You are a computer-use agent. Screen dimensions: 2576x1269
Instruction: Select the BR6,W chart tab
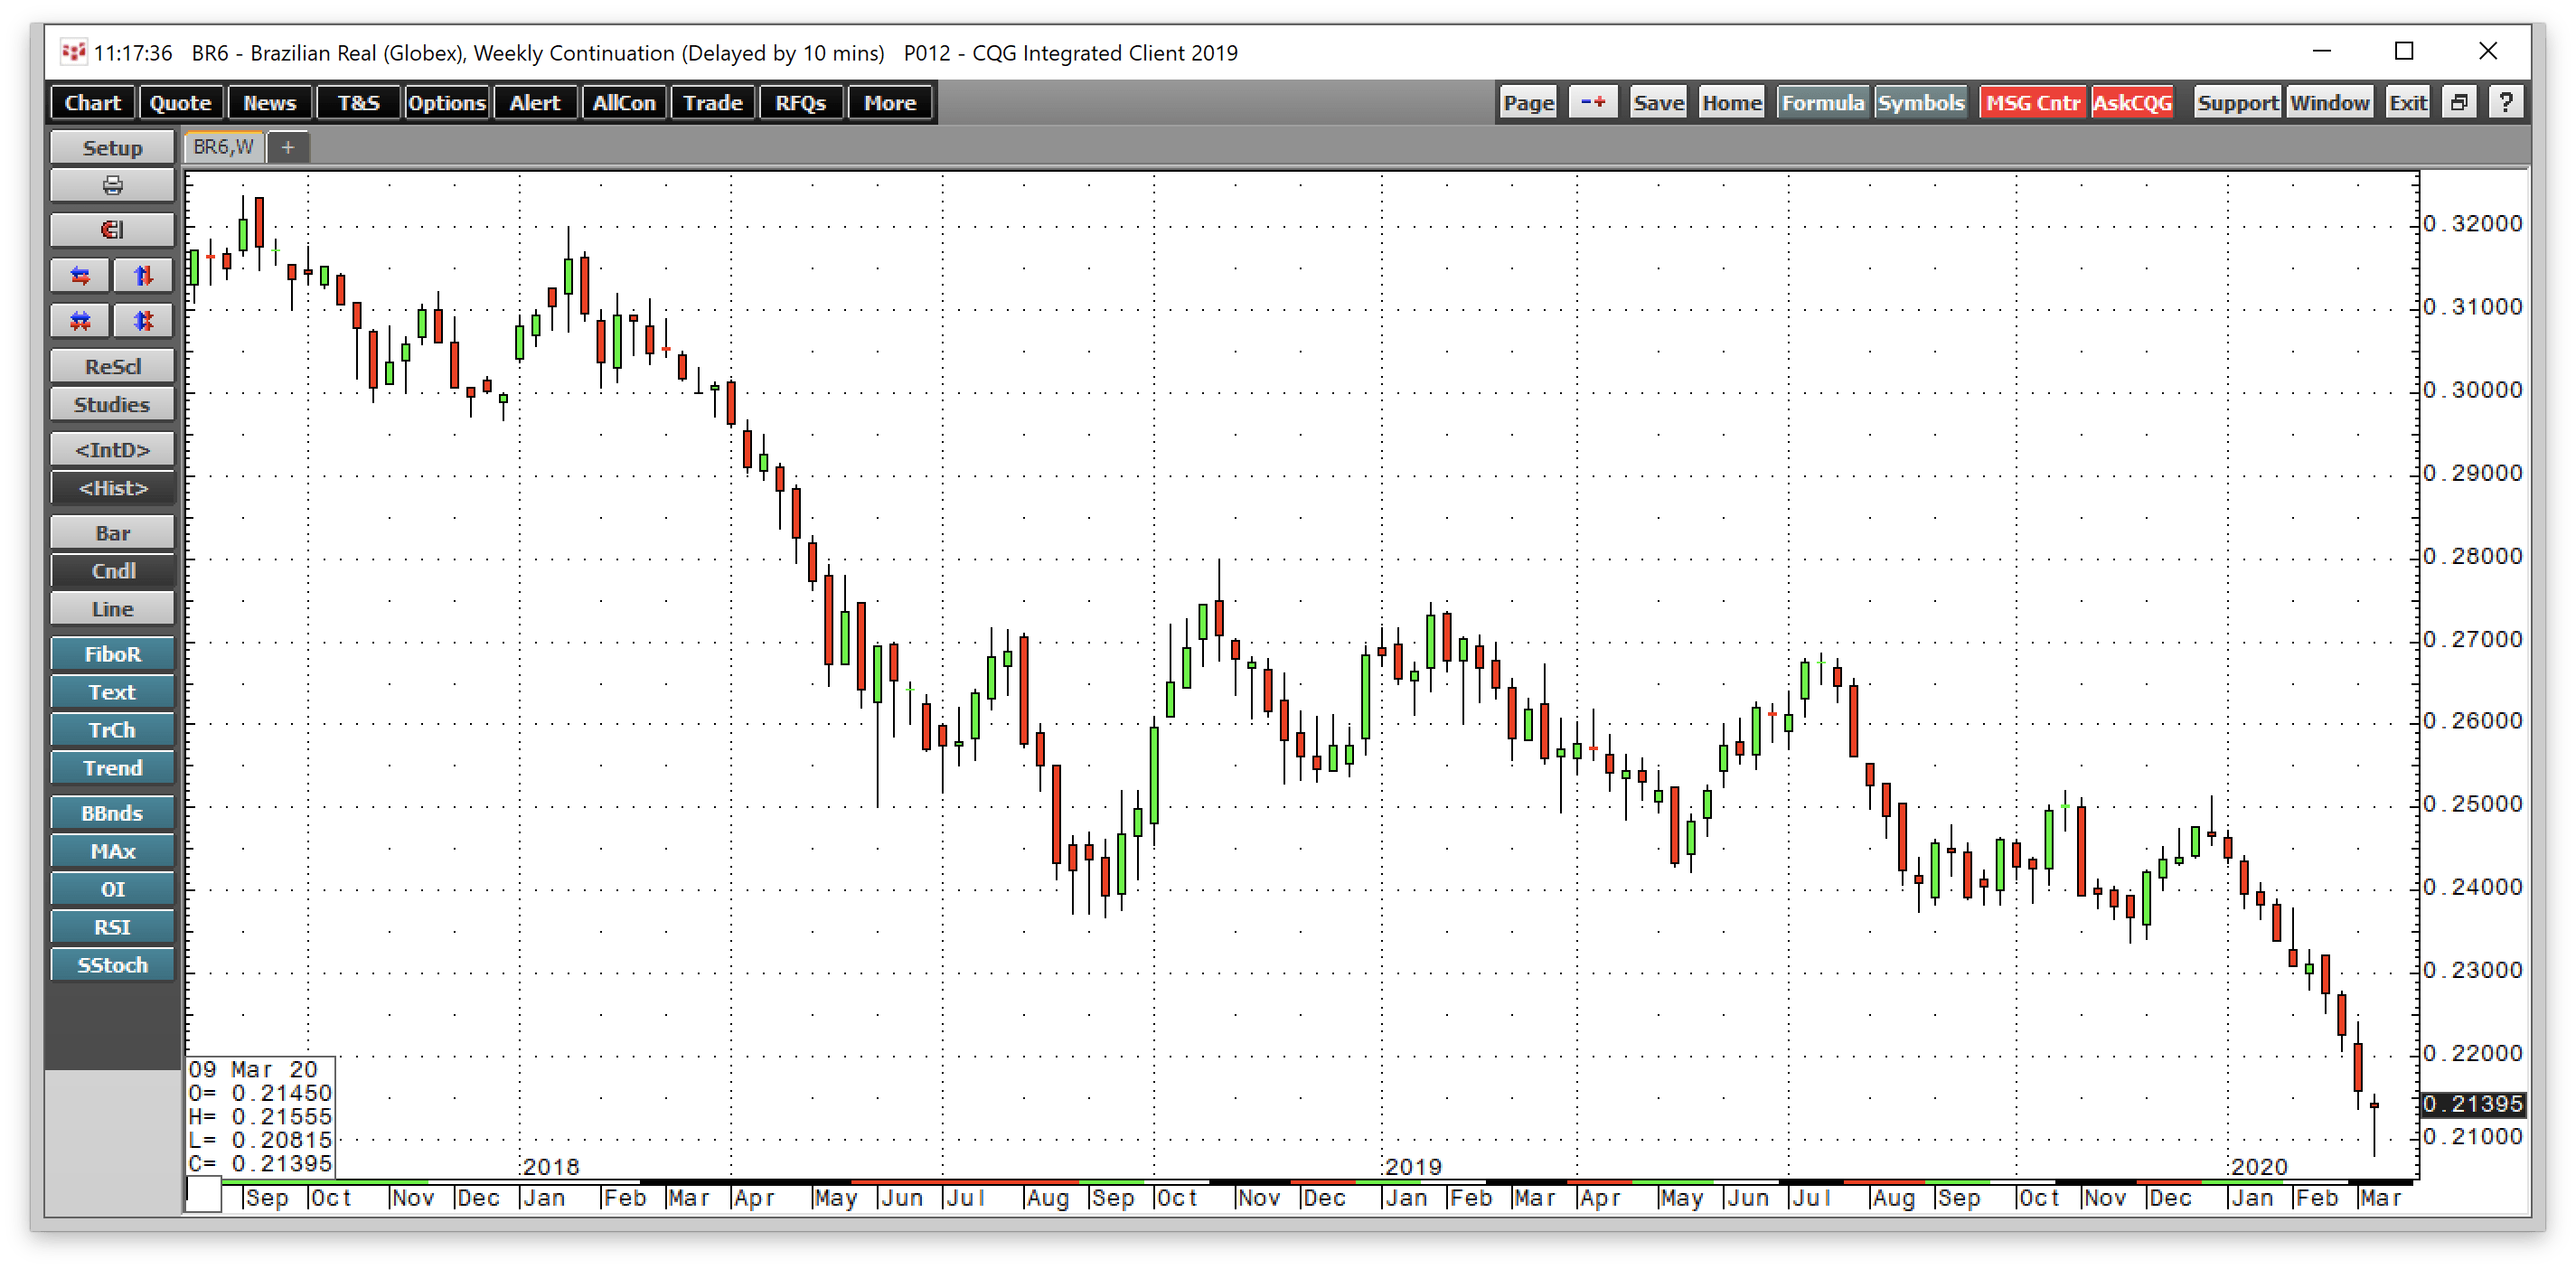point(224,147)
